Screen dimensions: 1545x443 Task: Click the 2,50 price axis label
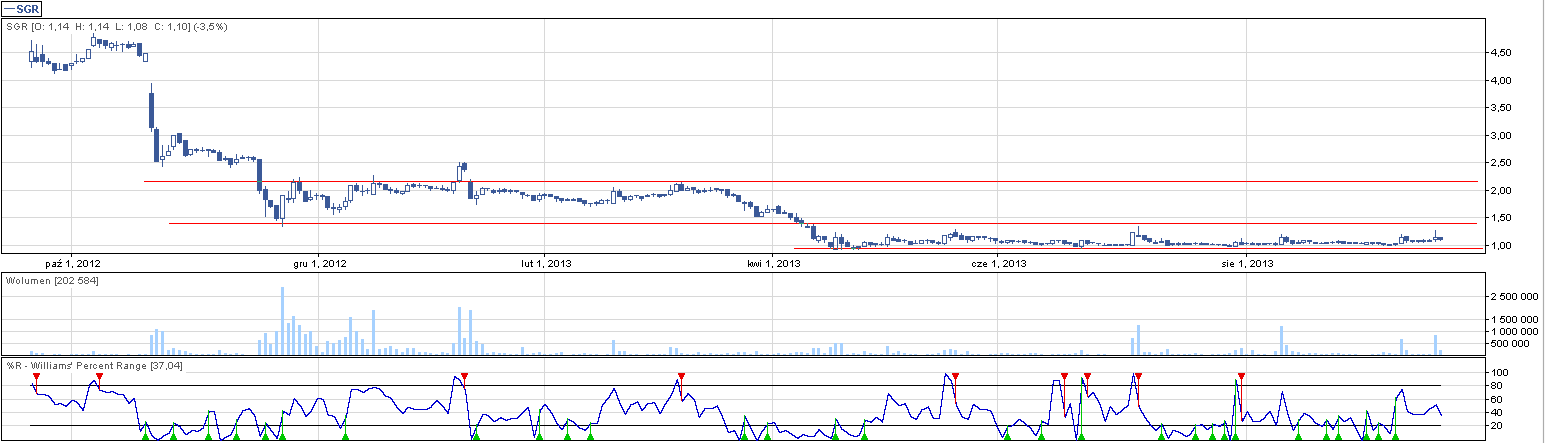(x=1501, y=163)
